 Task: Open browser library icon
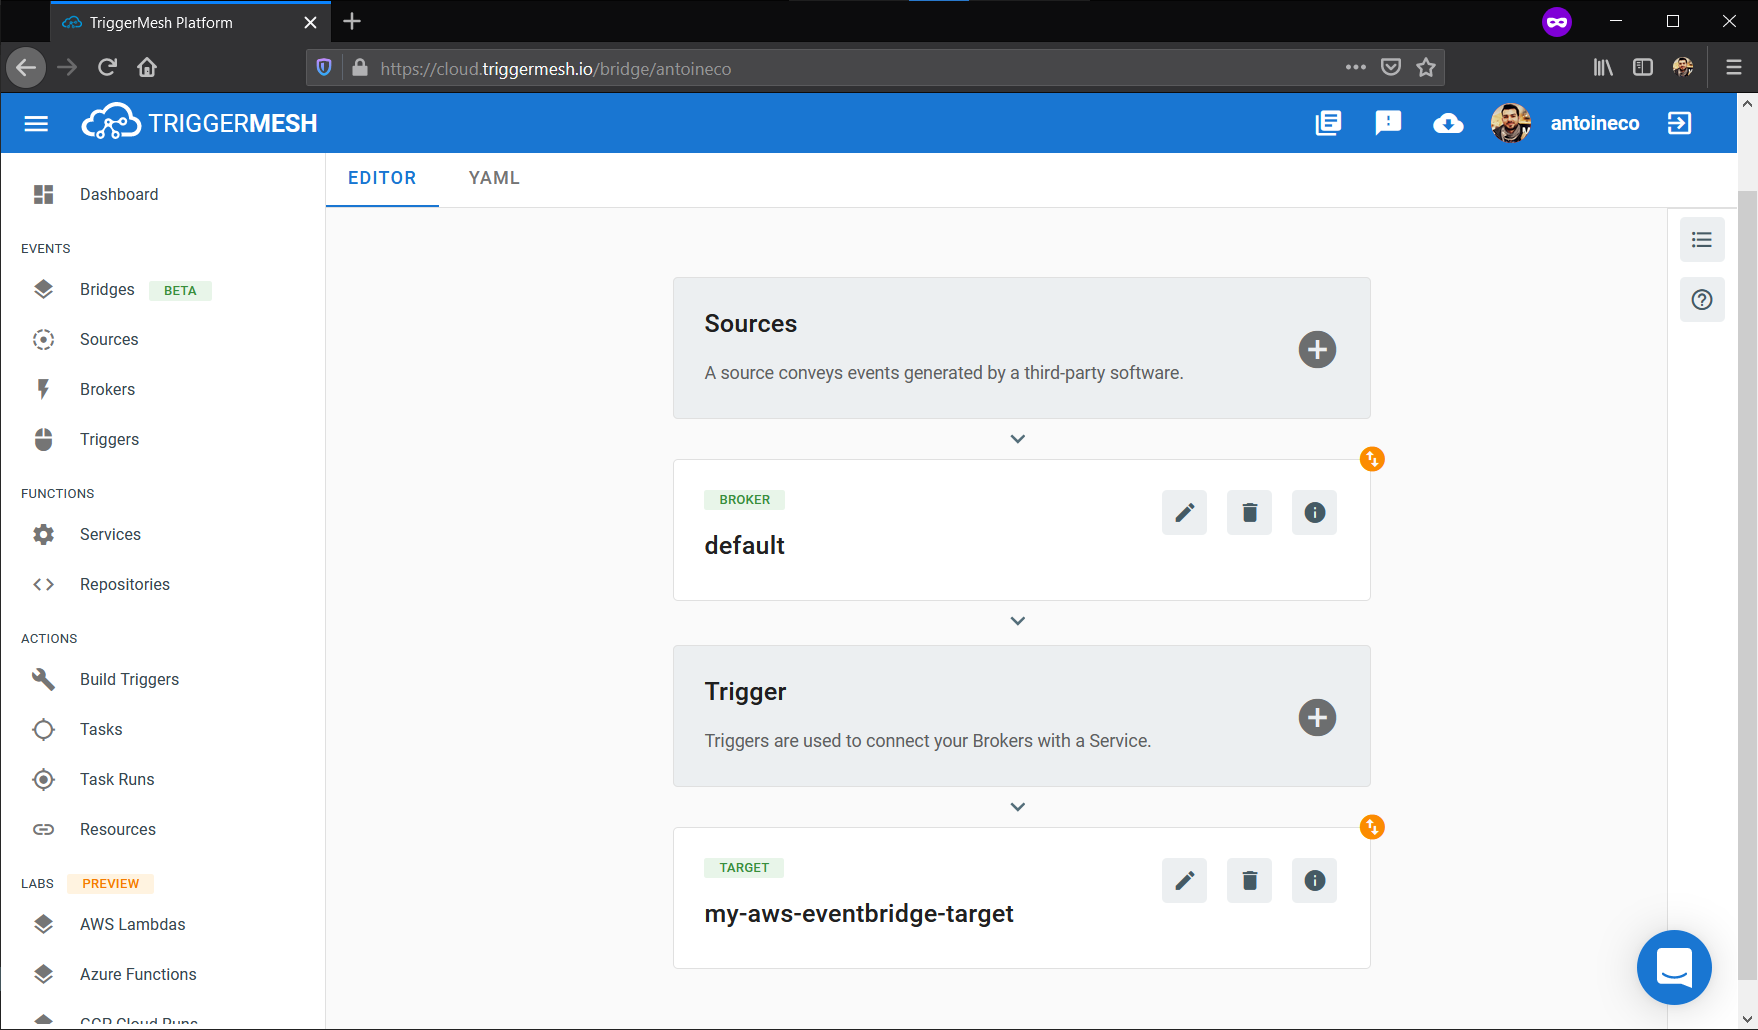1603,67
